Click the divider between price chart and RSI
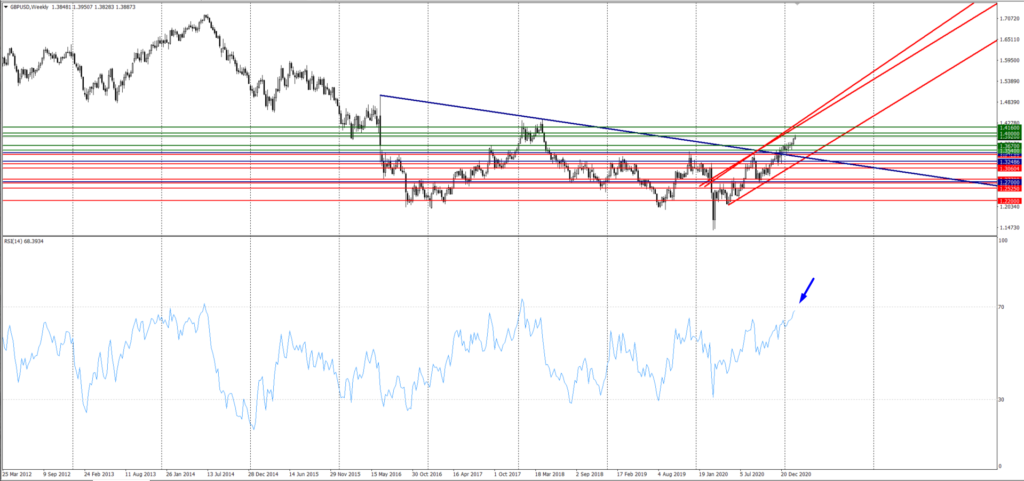The width and height of the screenshot is (1024, 481). point(500,236)
